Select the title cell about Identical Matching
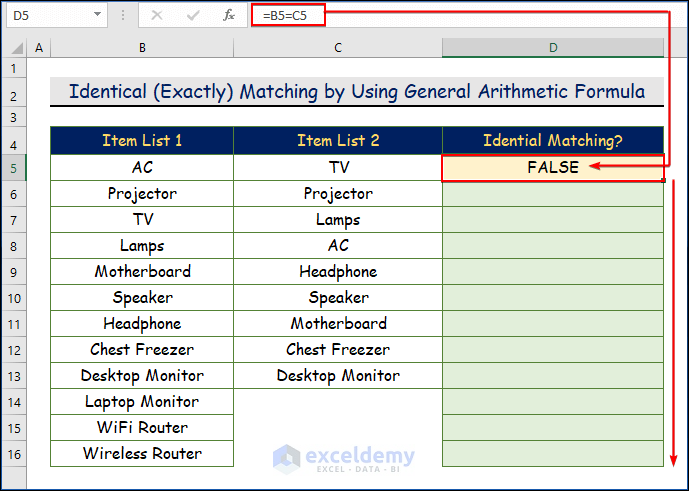 356,92
